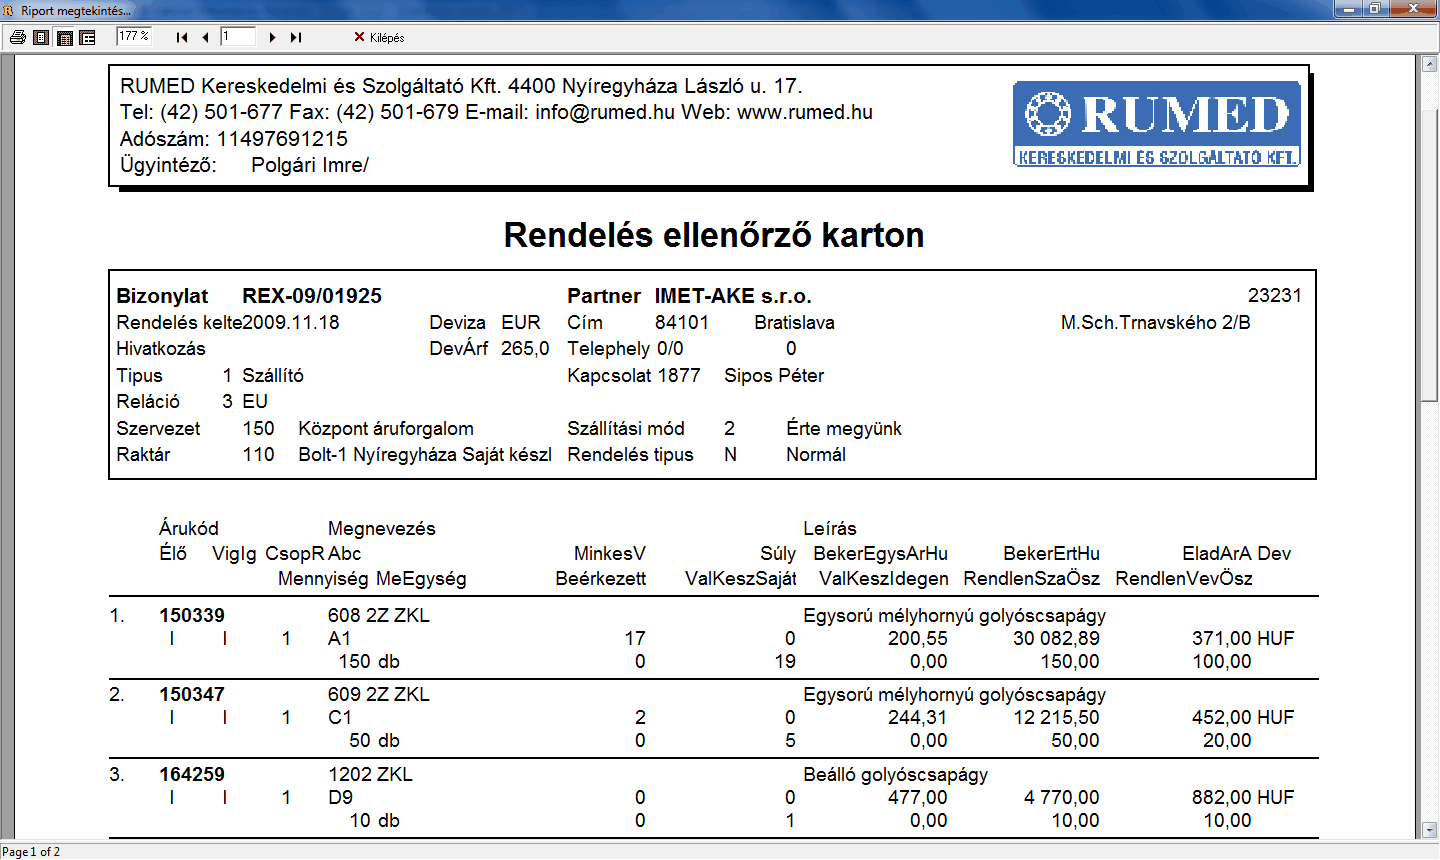Click the page number input field
The height and width of the screenshot is (860, 1440).
coord(238,36)
